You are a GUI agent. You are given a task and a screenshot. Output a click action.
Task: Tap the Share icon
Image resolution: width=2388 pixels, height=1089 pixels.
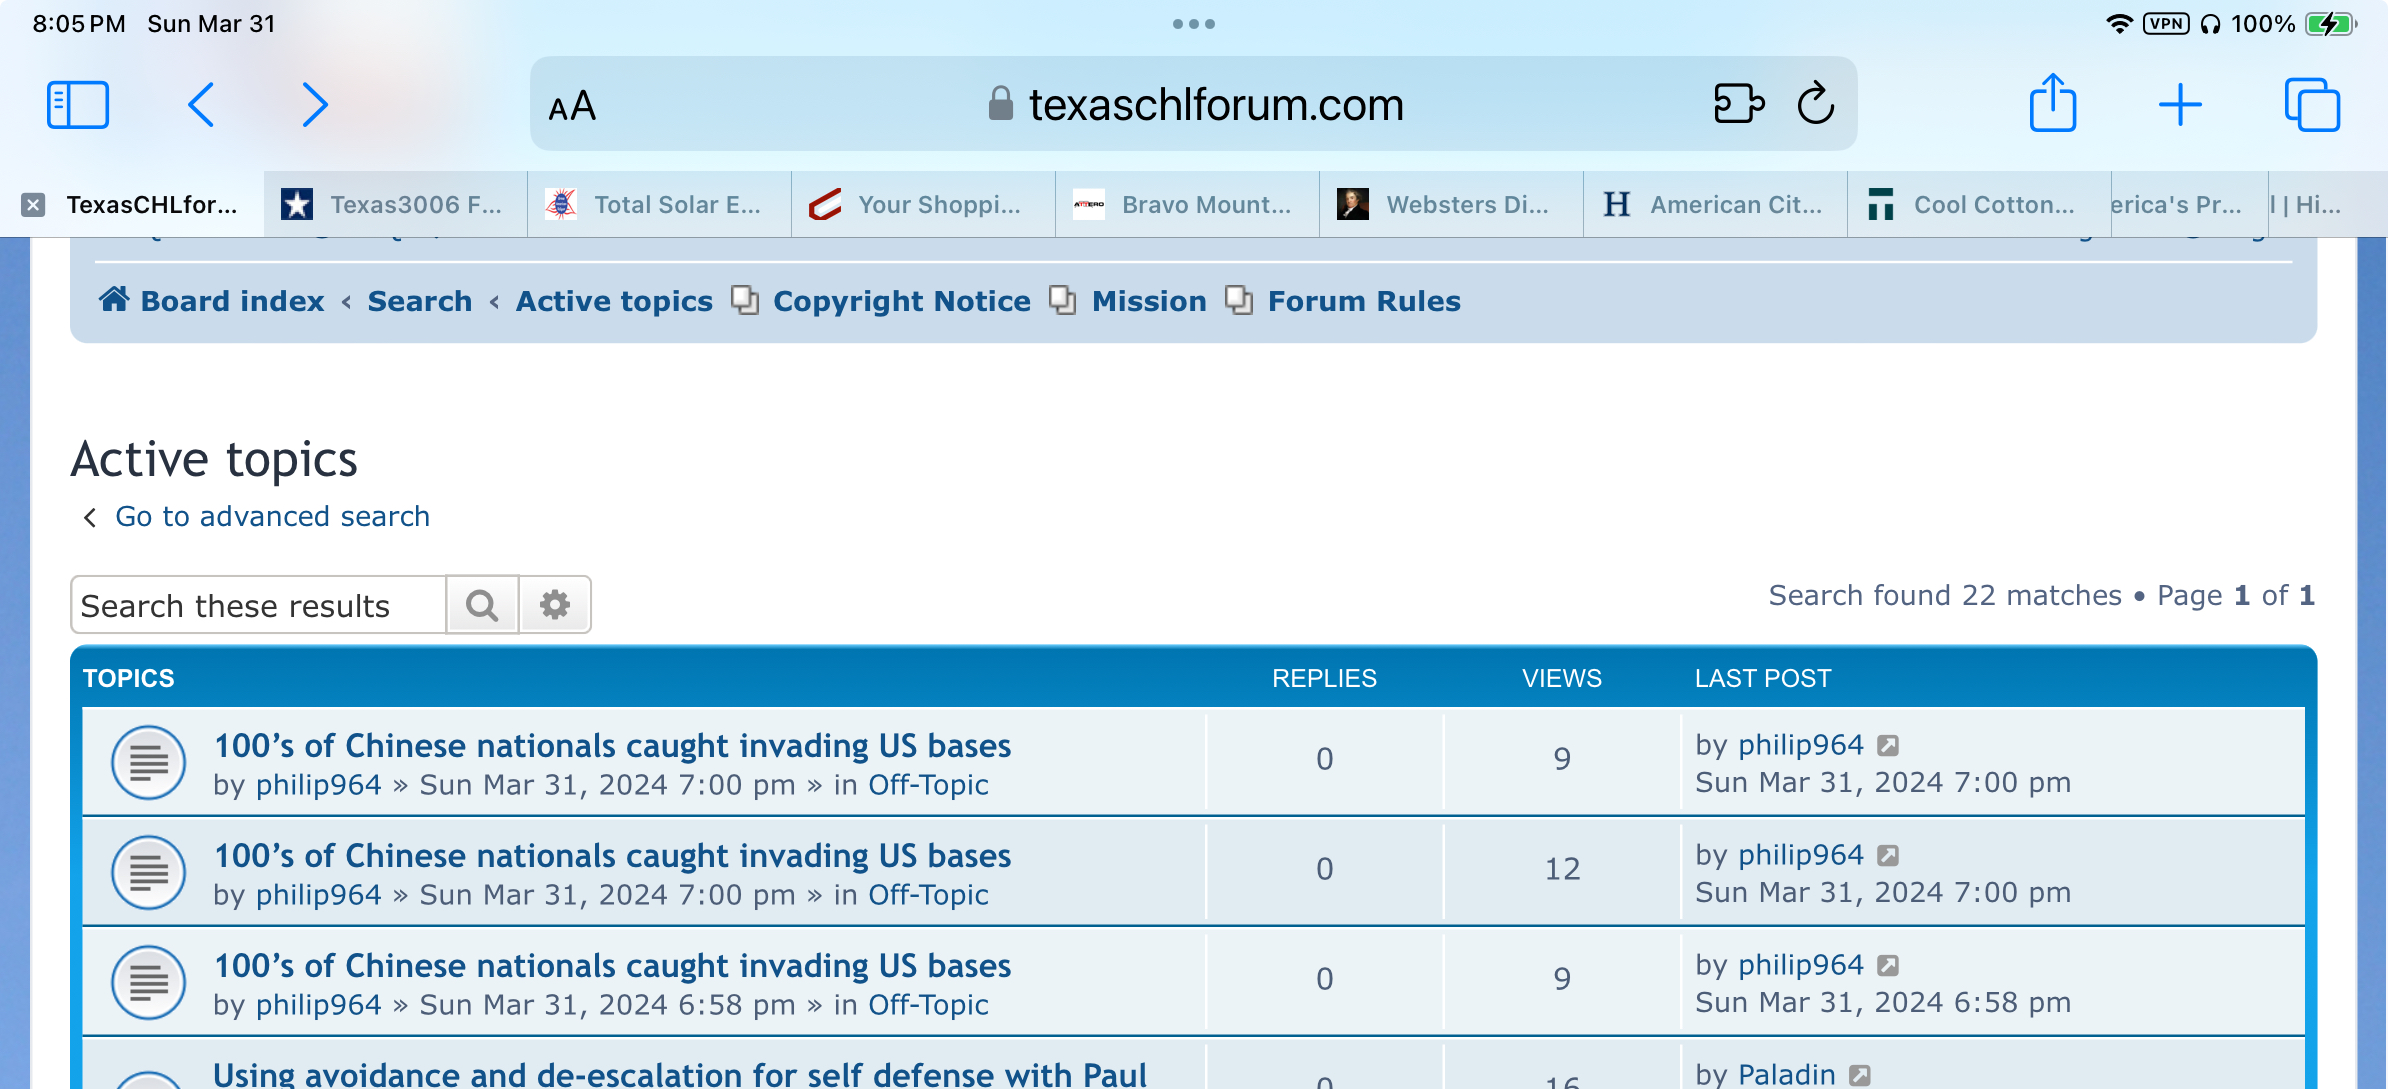2052,103
